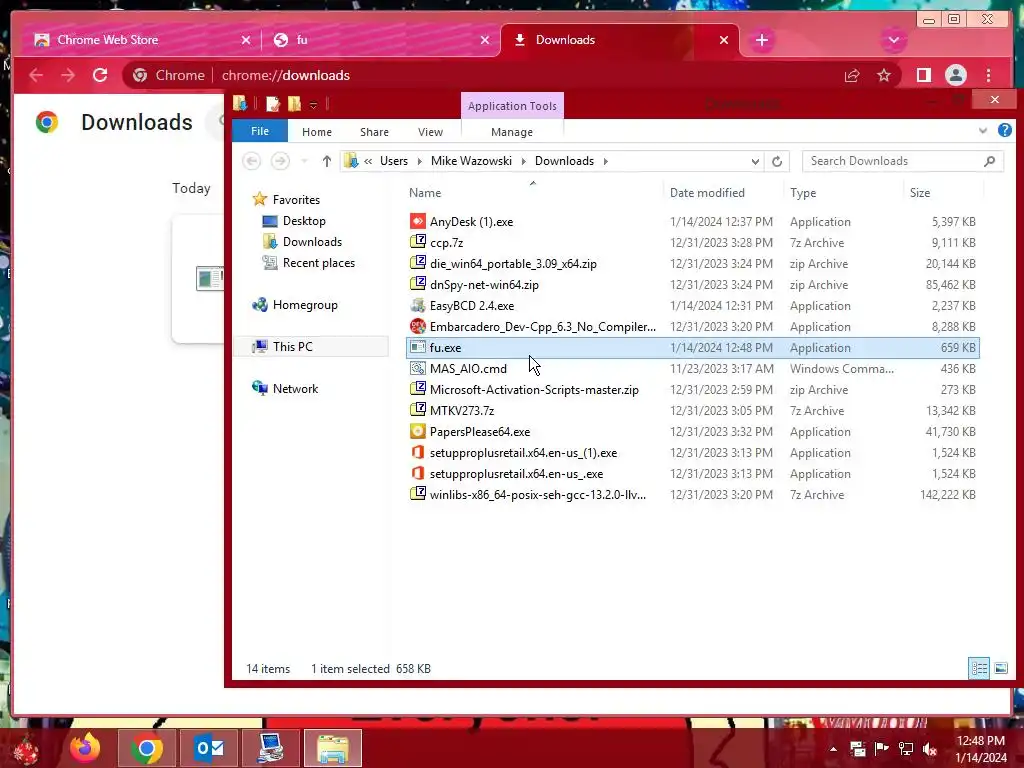The image size is (1024, 768).
Task: Select the Embarcadero Dev-Cpp installer icon
Action: pos(417,327)
